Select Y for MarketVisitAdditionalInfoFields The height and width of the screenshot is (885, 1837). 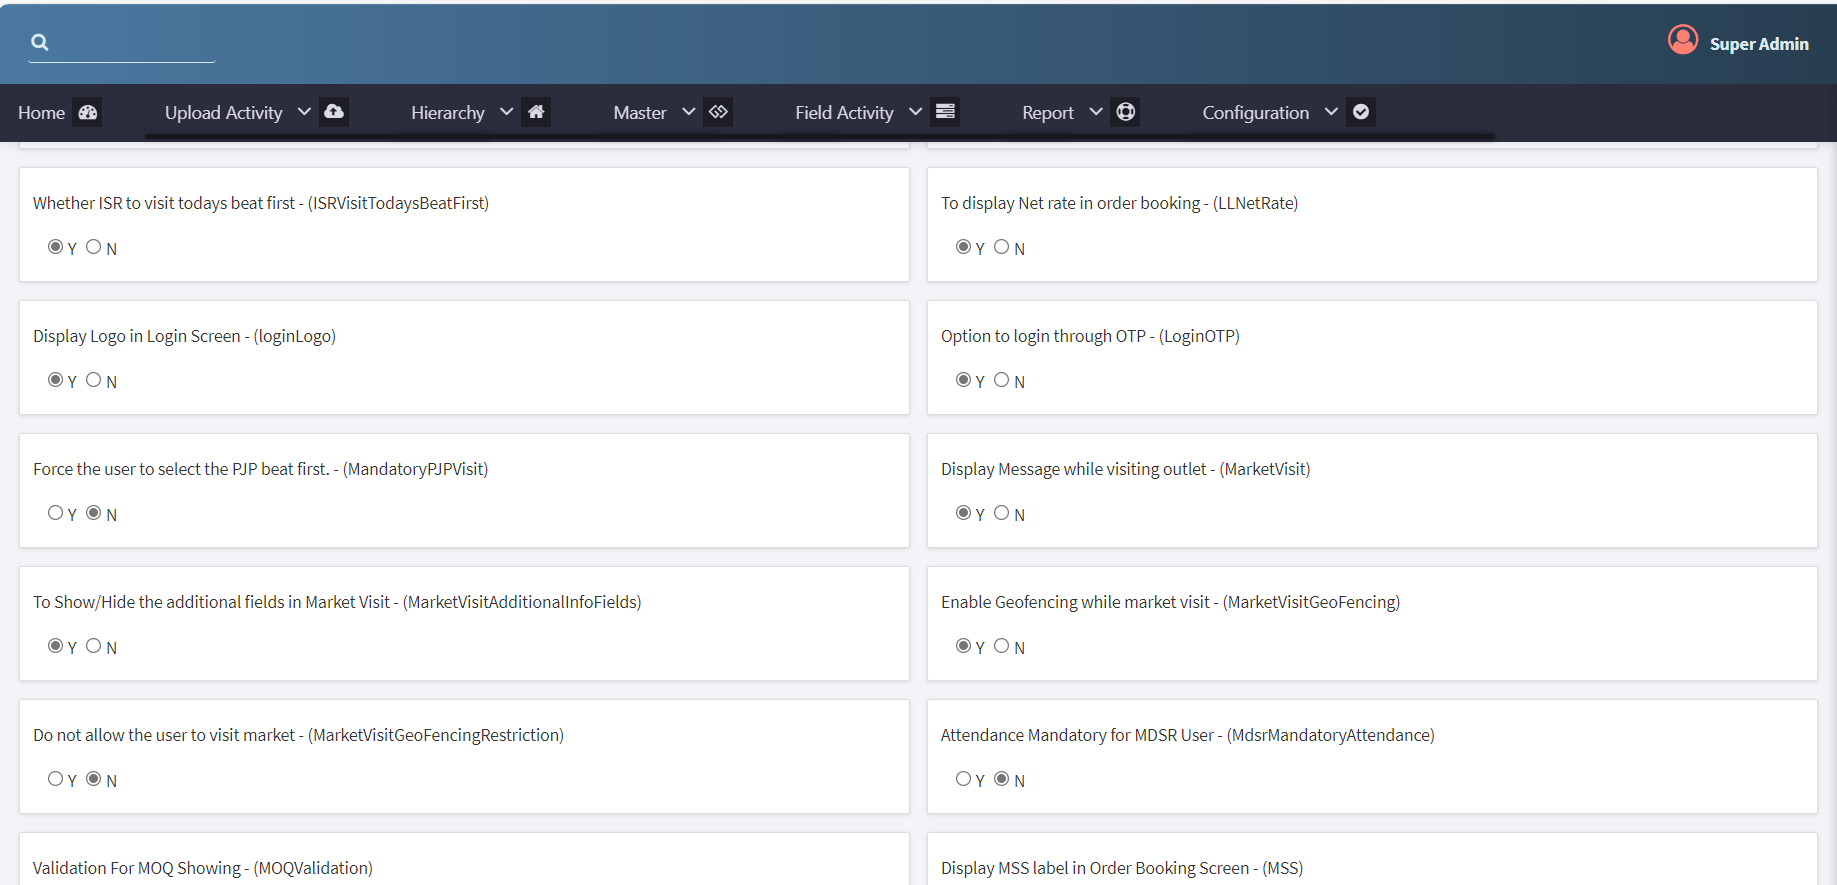(55, 646)
